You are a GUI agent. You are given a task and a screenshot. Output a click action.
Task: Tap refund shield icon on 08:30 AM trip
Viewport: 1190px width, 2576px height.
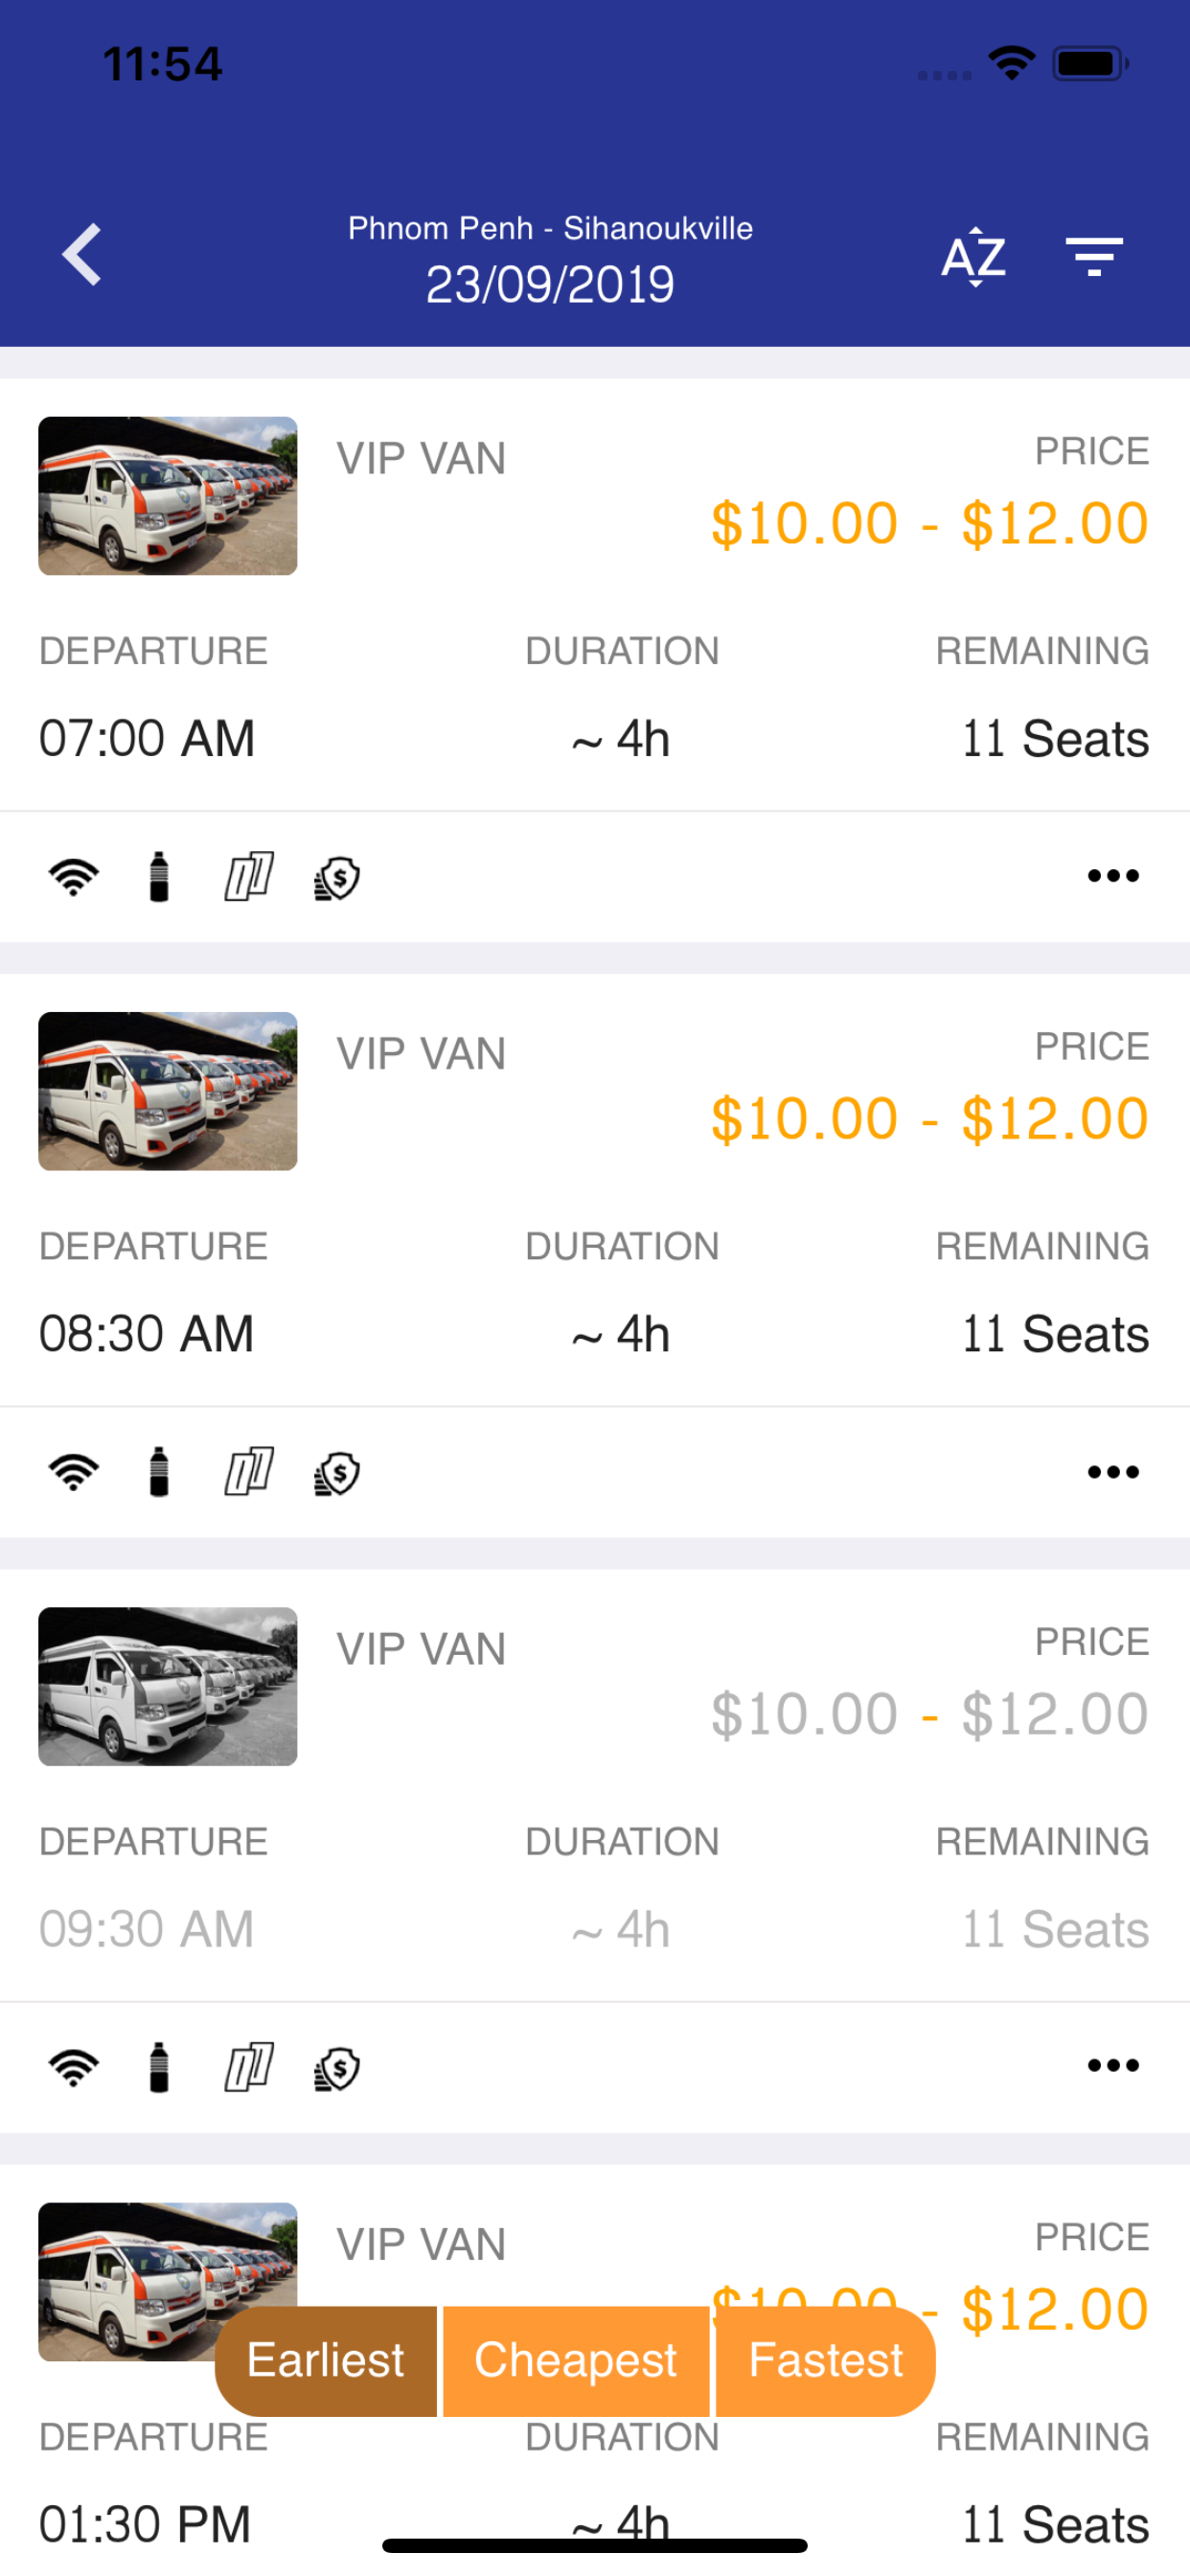click(337, 1473)
